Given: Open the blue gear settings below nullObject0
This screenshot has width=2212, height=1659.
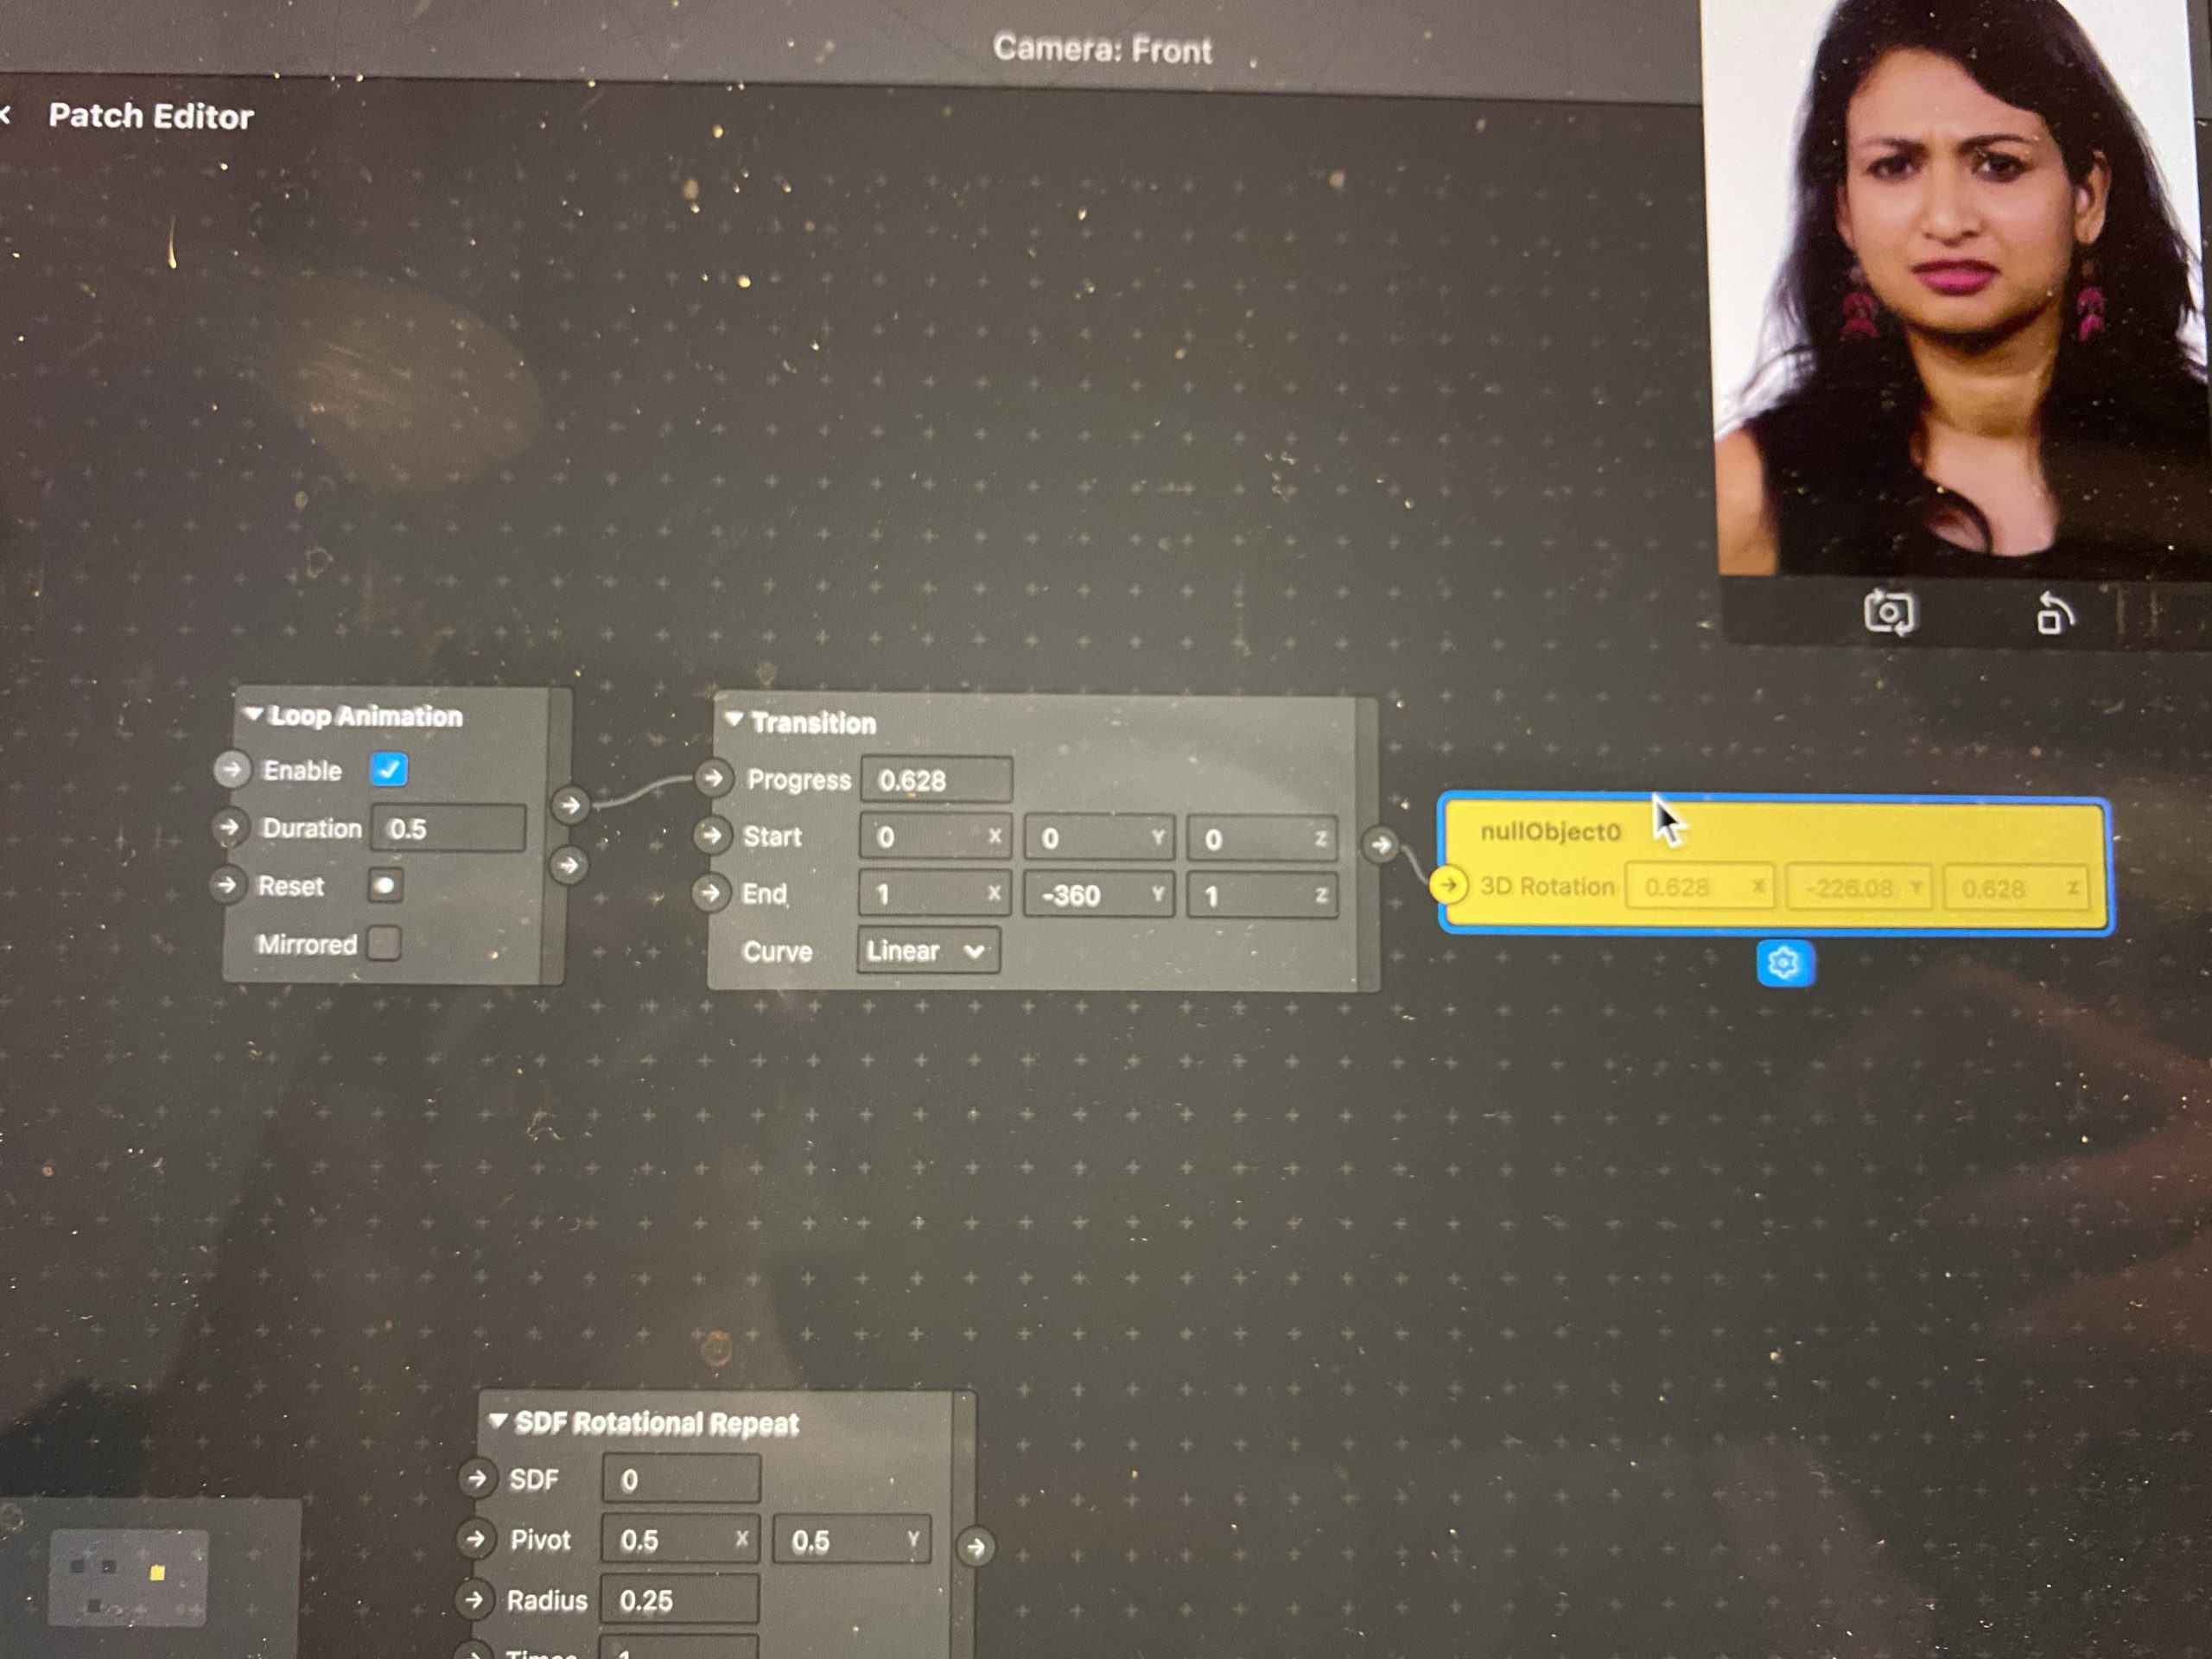Looking at the screenshot, I should click(1785, 964).
